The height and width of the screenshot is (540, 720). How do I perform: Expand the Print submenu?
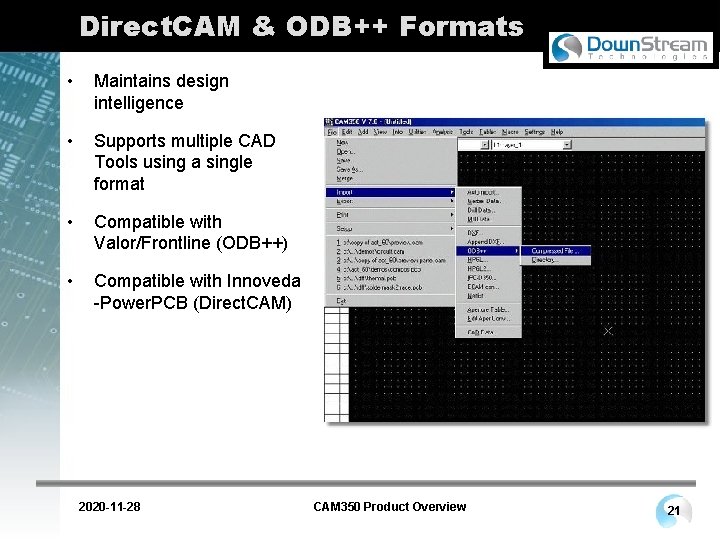coord(391,214)
